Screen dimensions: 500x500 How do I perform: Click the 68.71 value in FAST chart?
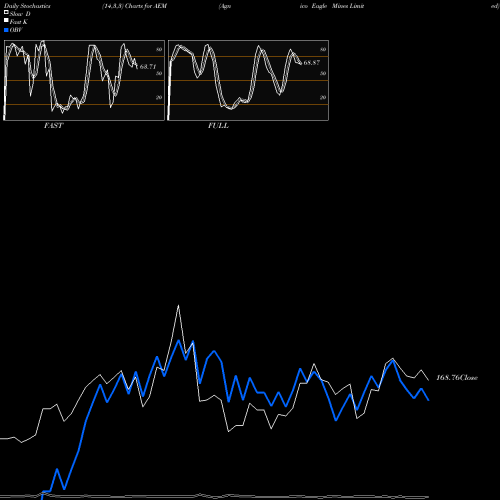point(148,67)
